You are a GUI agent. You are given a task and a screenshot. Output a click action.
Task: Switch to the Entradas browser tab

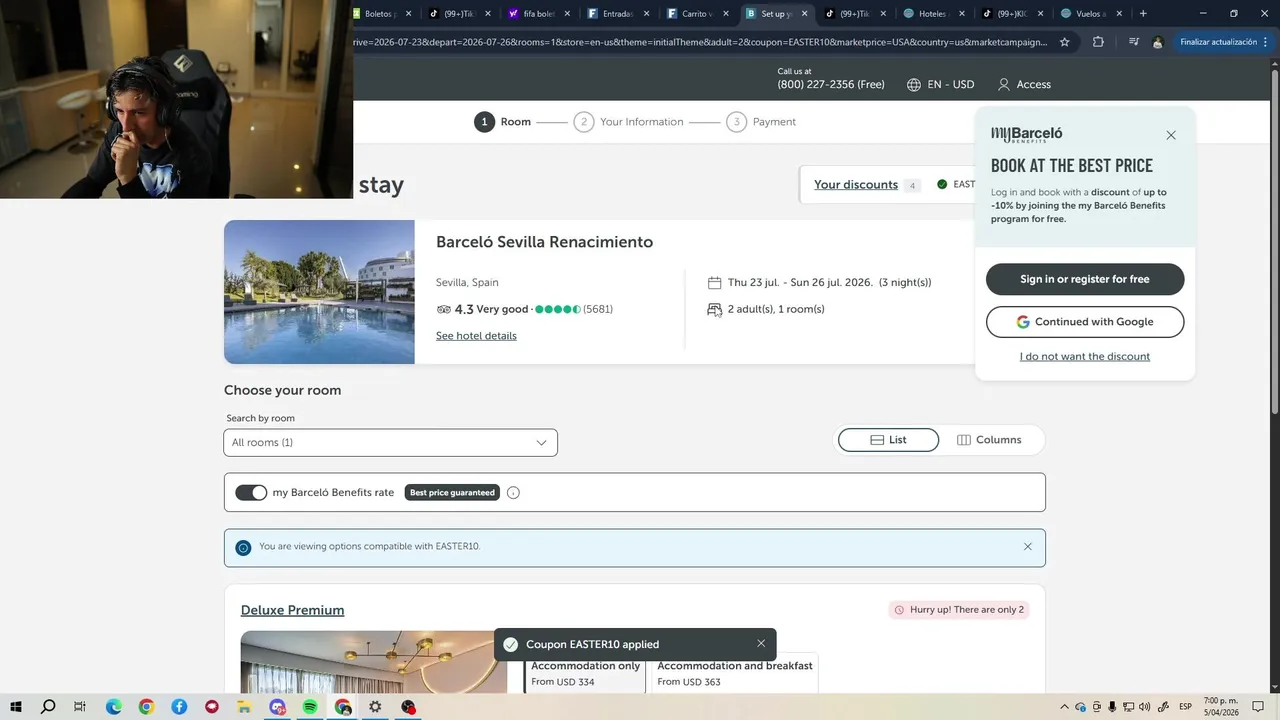pos(618,14)
